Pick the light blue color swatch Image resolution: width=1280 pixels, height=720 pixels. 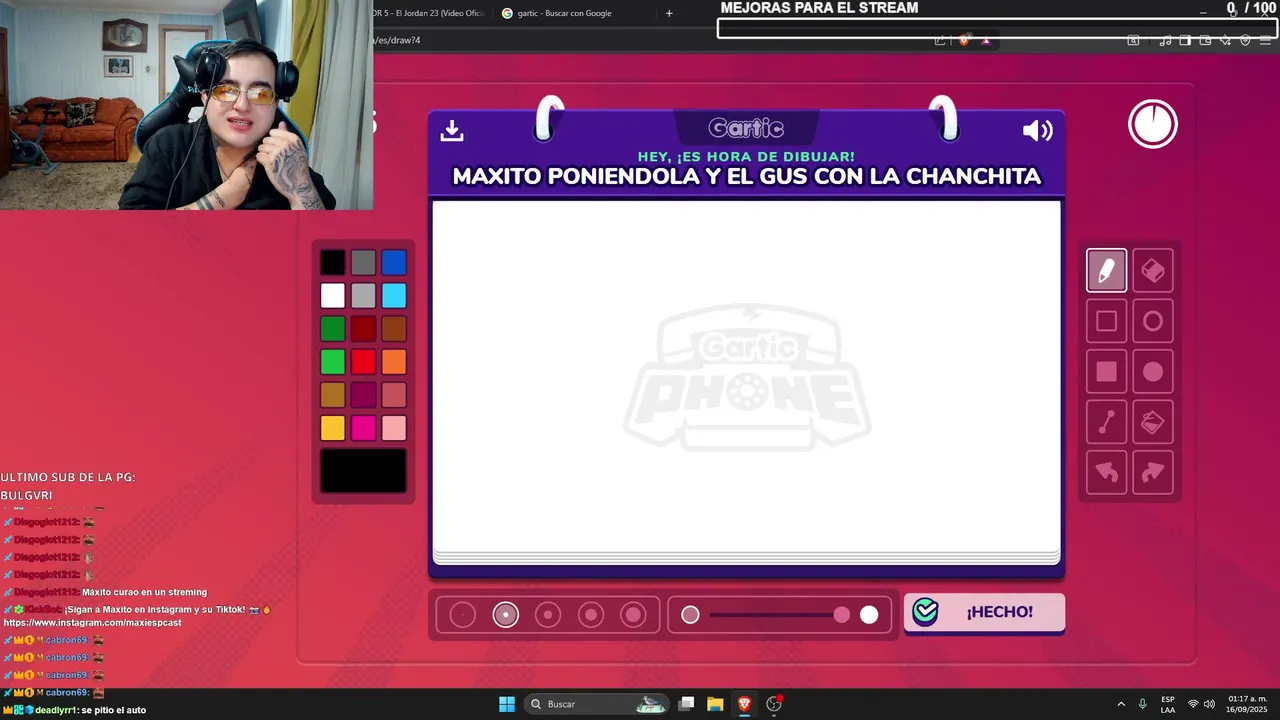point(394,296)
